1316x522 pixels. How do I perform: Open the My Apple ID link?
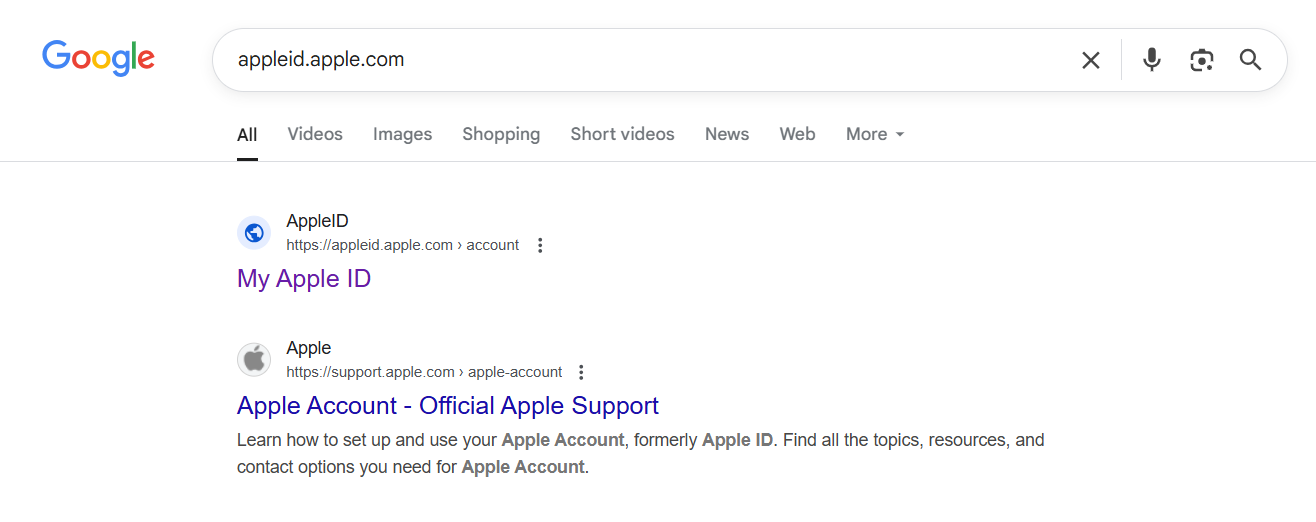coord(304,279)
